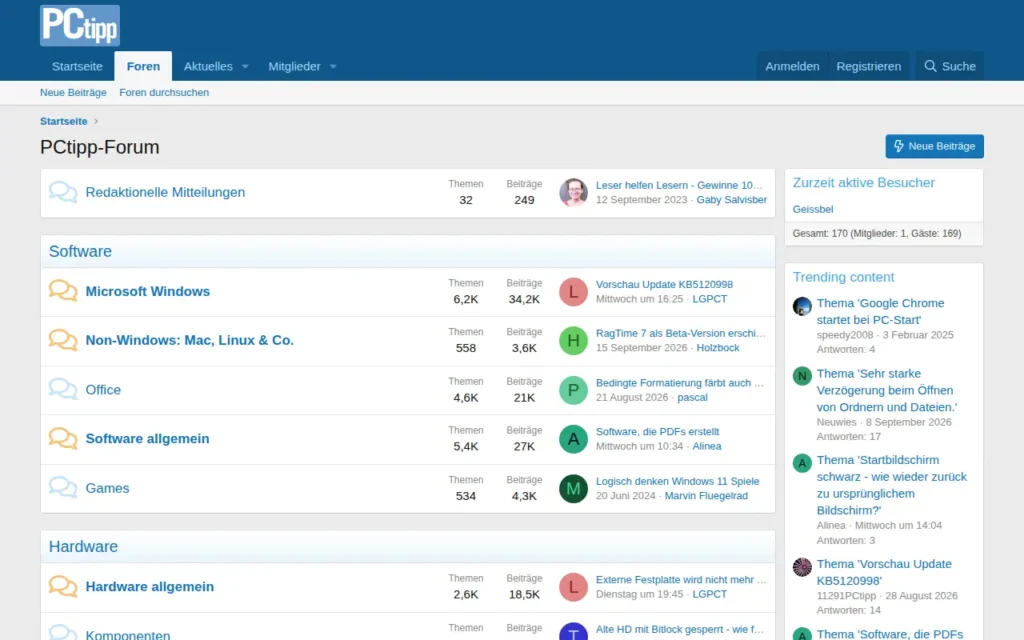The width and height of the screenshot is (1024, 640).
Task: Click username Alinea in Software allgemein row
Action: (x=707, y=447)
